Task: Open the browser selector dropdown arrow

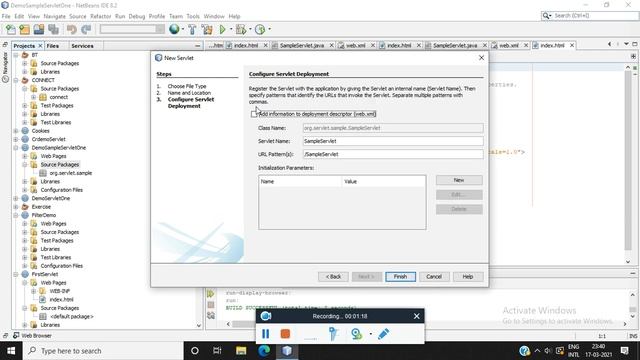Action: click(x=182, y=29)
